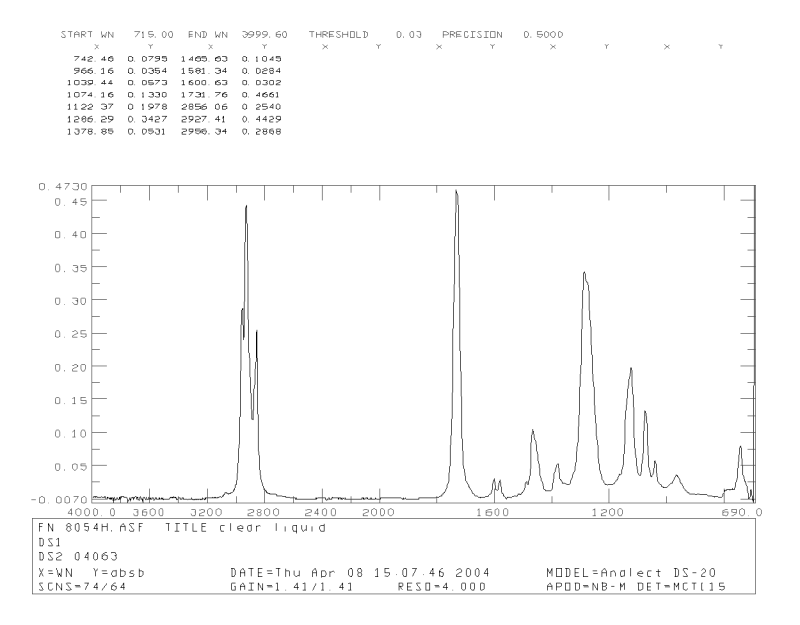The image size is (800, 625).
Task: Click the 0.20 y-axis label
Action: (71, 368)
